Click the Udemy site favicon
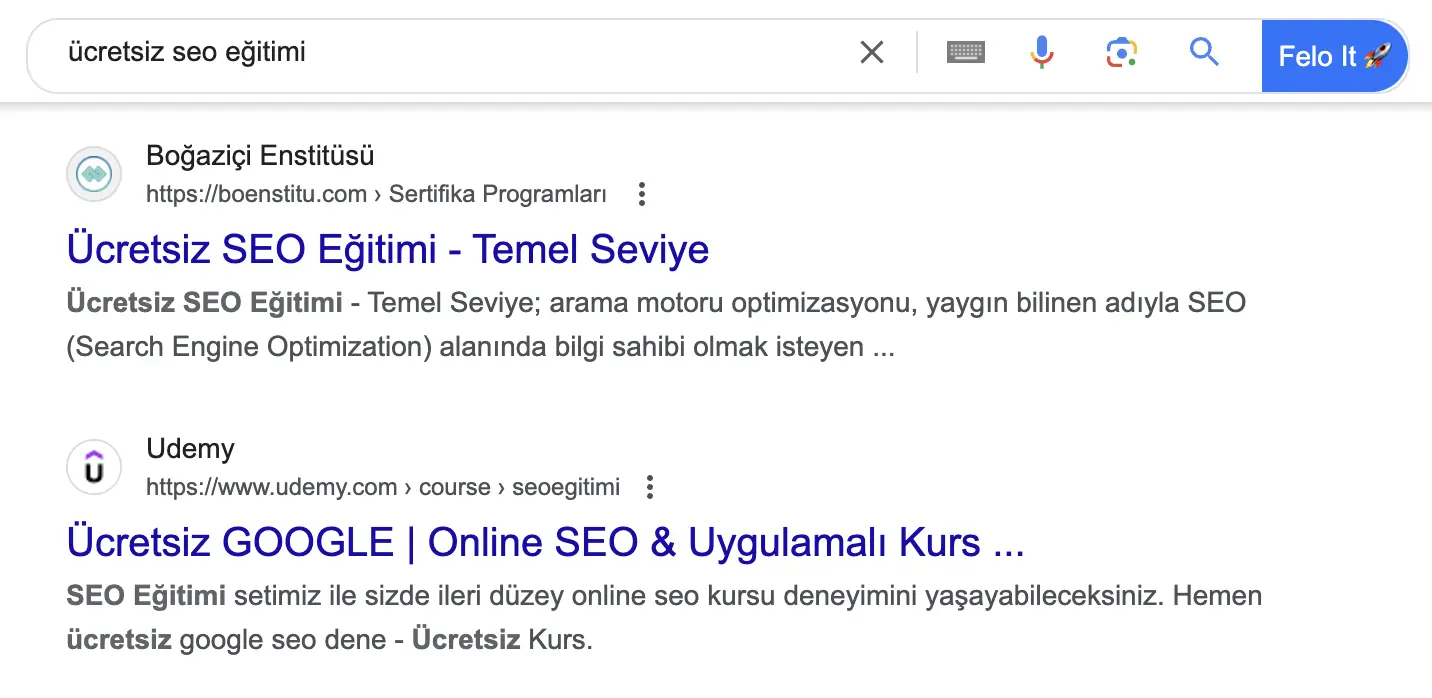Image resolution: width=1432 pixels, height=698 pixels. point(94,467)
